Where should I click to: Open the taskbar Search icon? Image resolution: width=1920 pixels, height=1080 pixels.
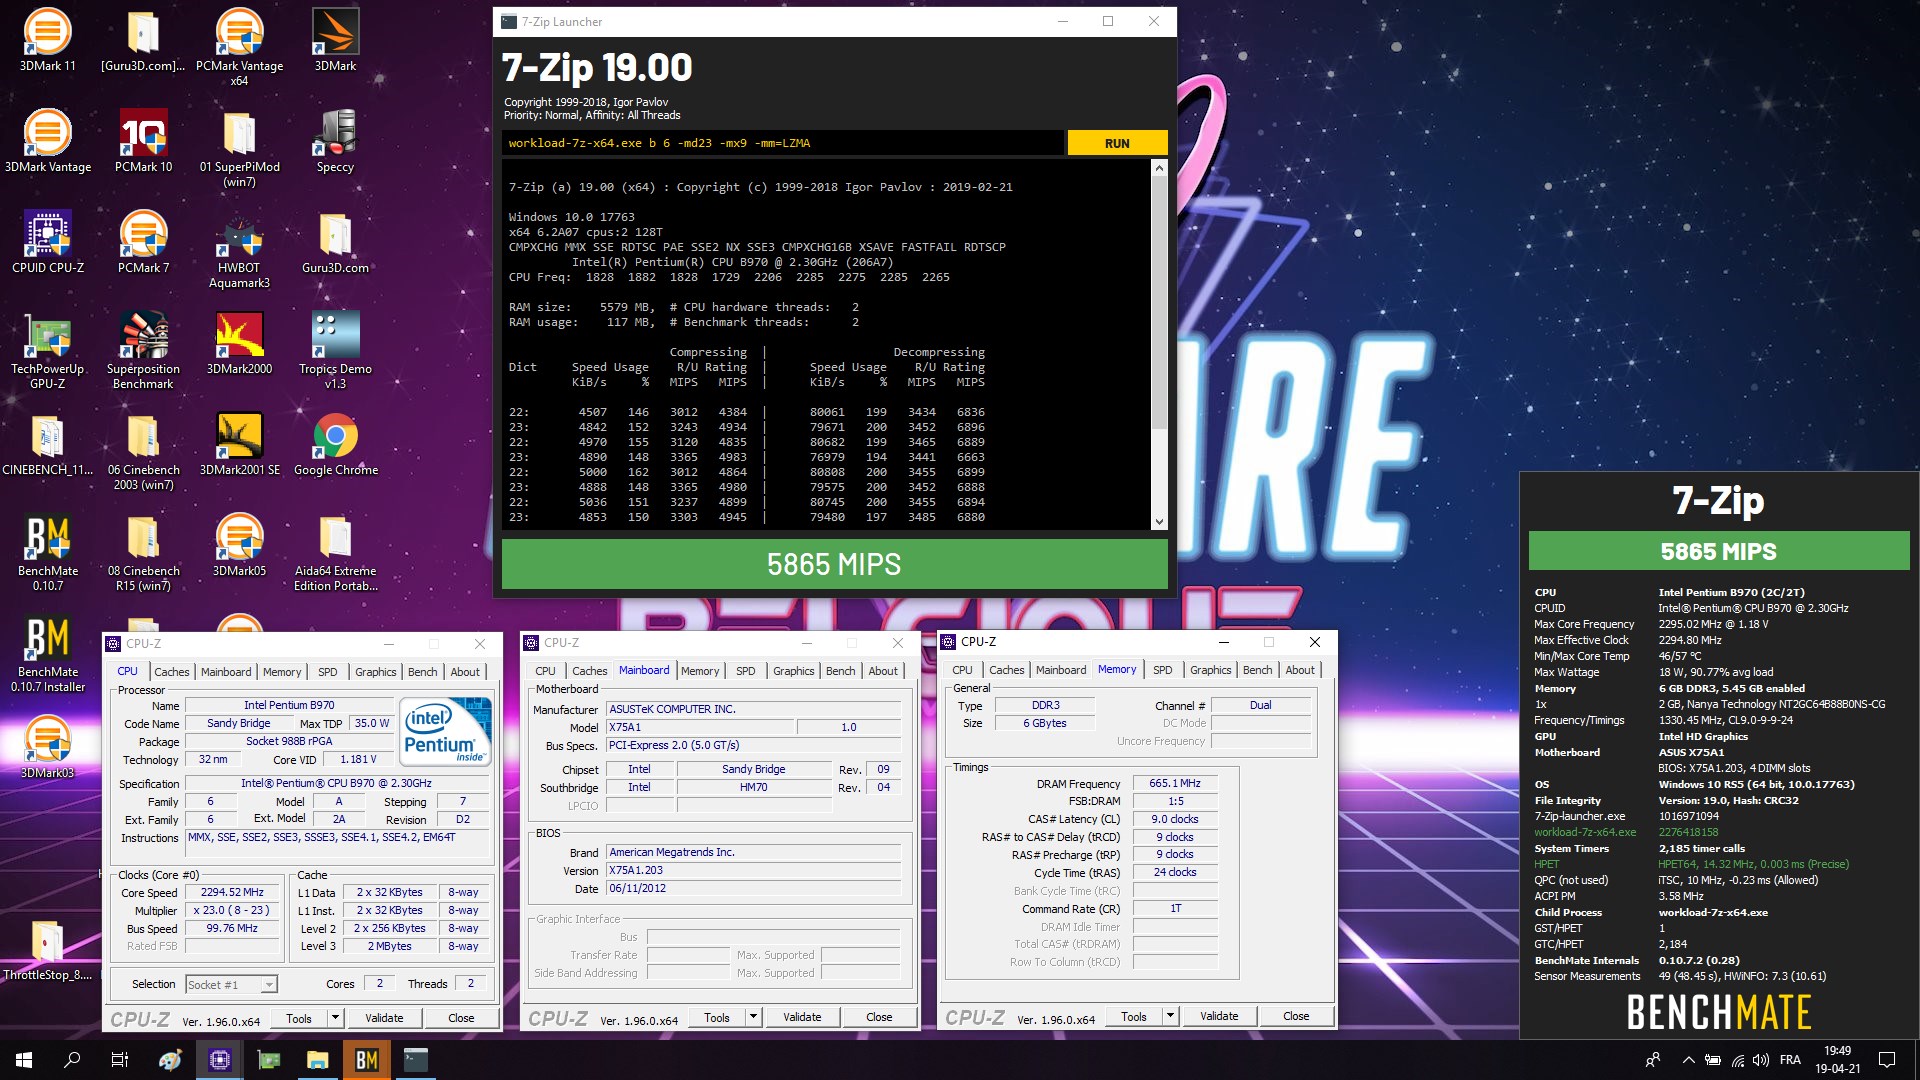(x=72, y=1060)
